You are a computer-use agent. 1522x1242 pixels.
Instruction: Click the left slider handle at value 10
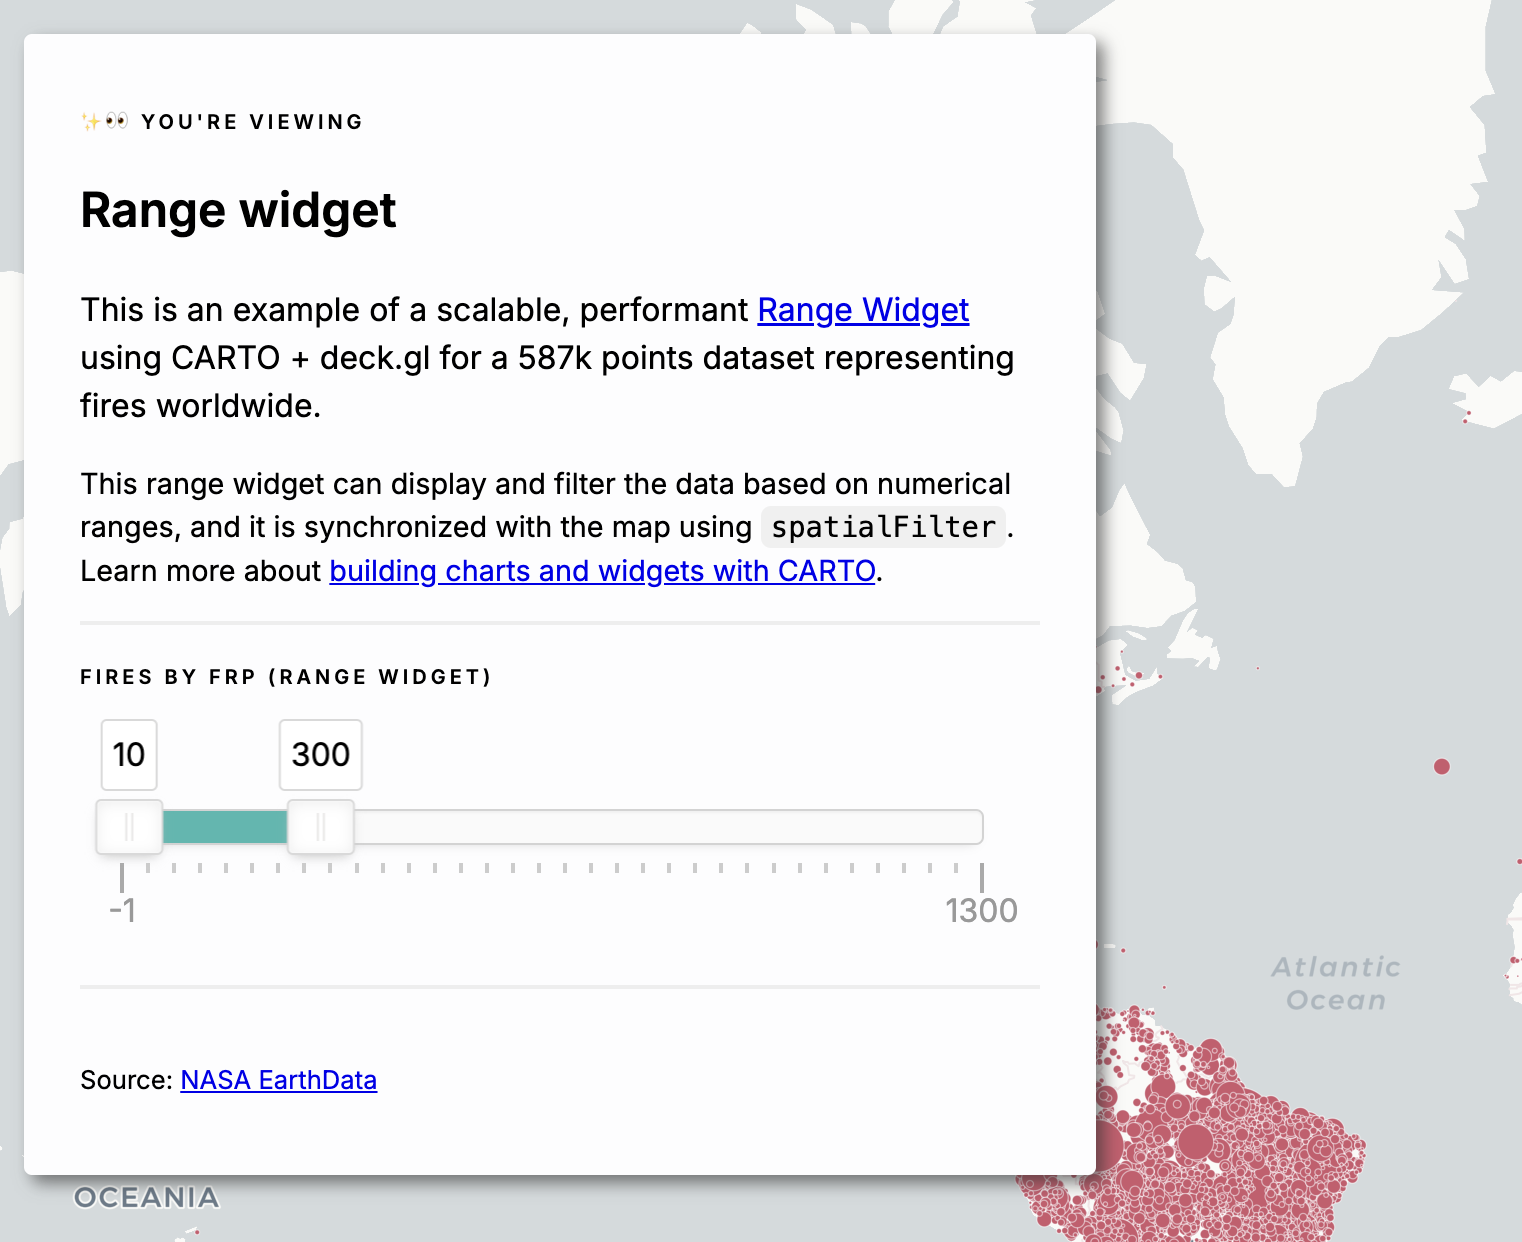(129, 827)
